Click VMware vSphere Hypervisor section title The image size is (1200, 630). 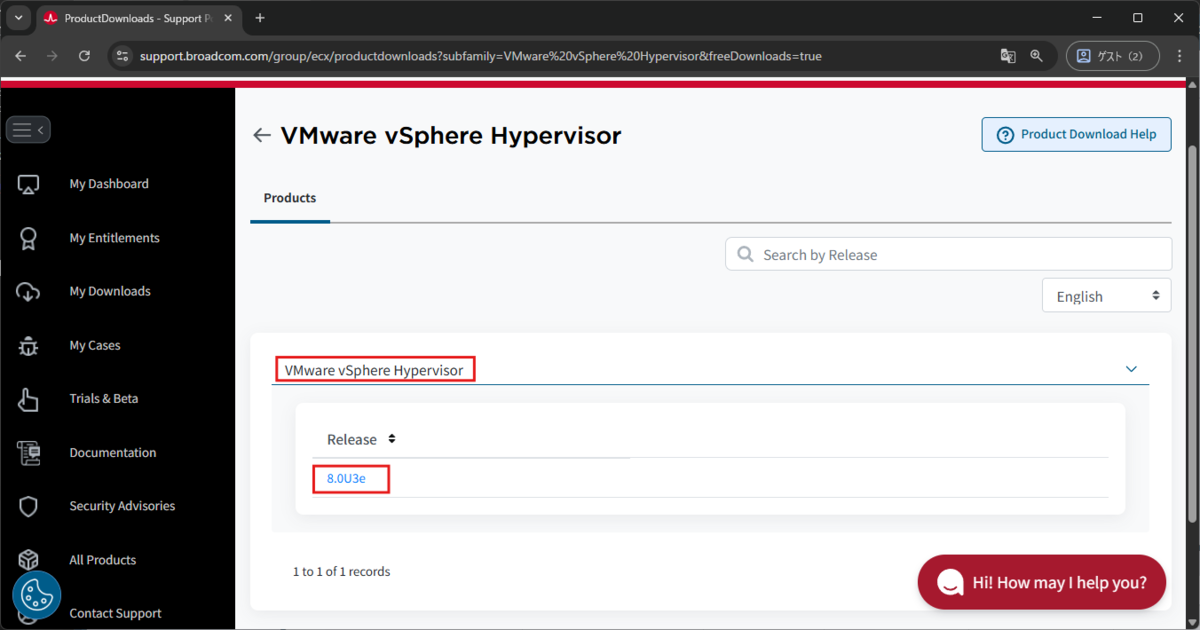tap(374, 370)
